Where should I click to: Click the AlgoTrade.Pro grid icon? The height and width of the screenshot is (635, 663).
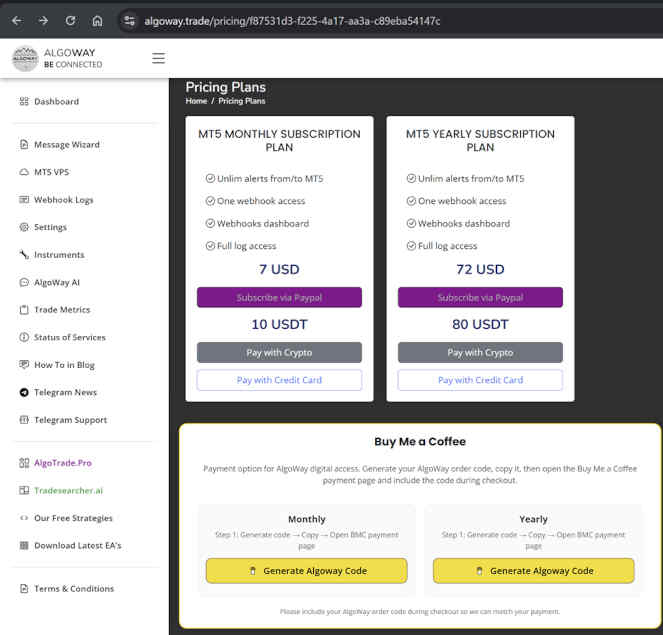24,463
